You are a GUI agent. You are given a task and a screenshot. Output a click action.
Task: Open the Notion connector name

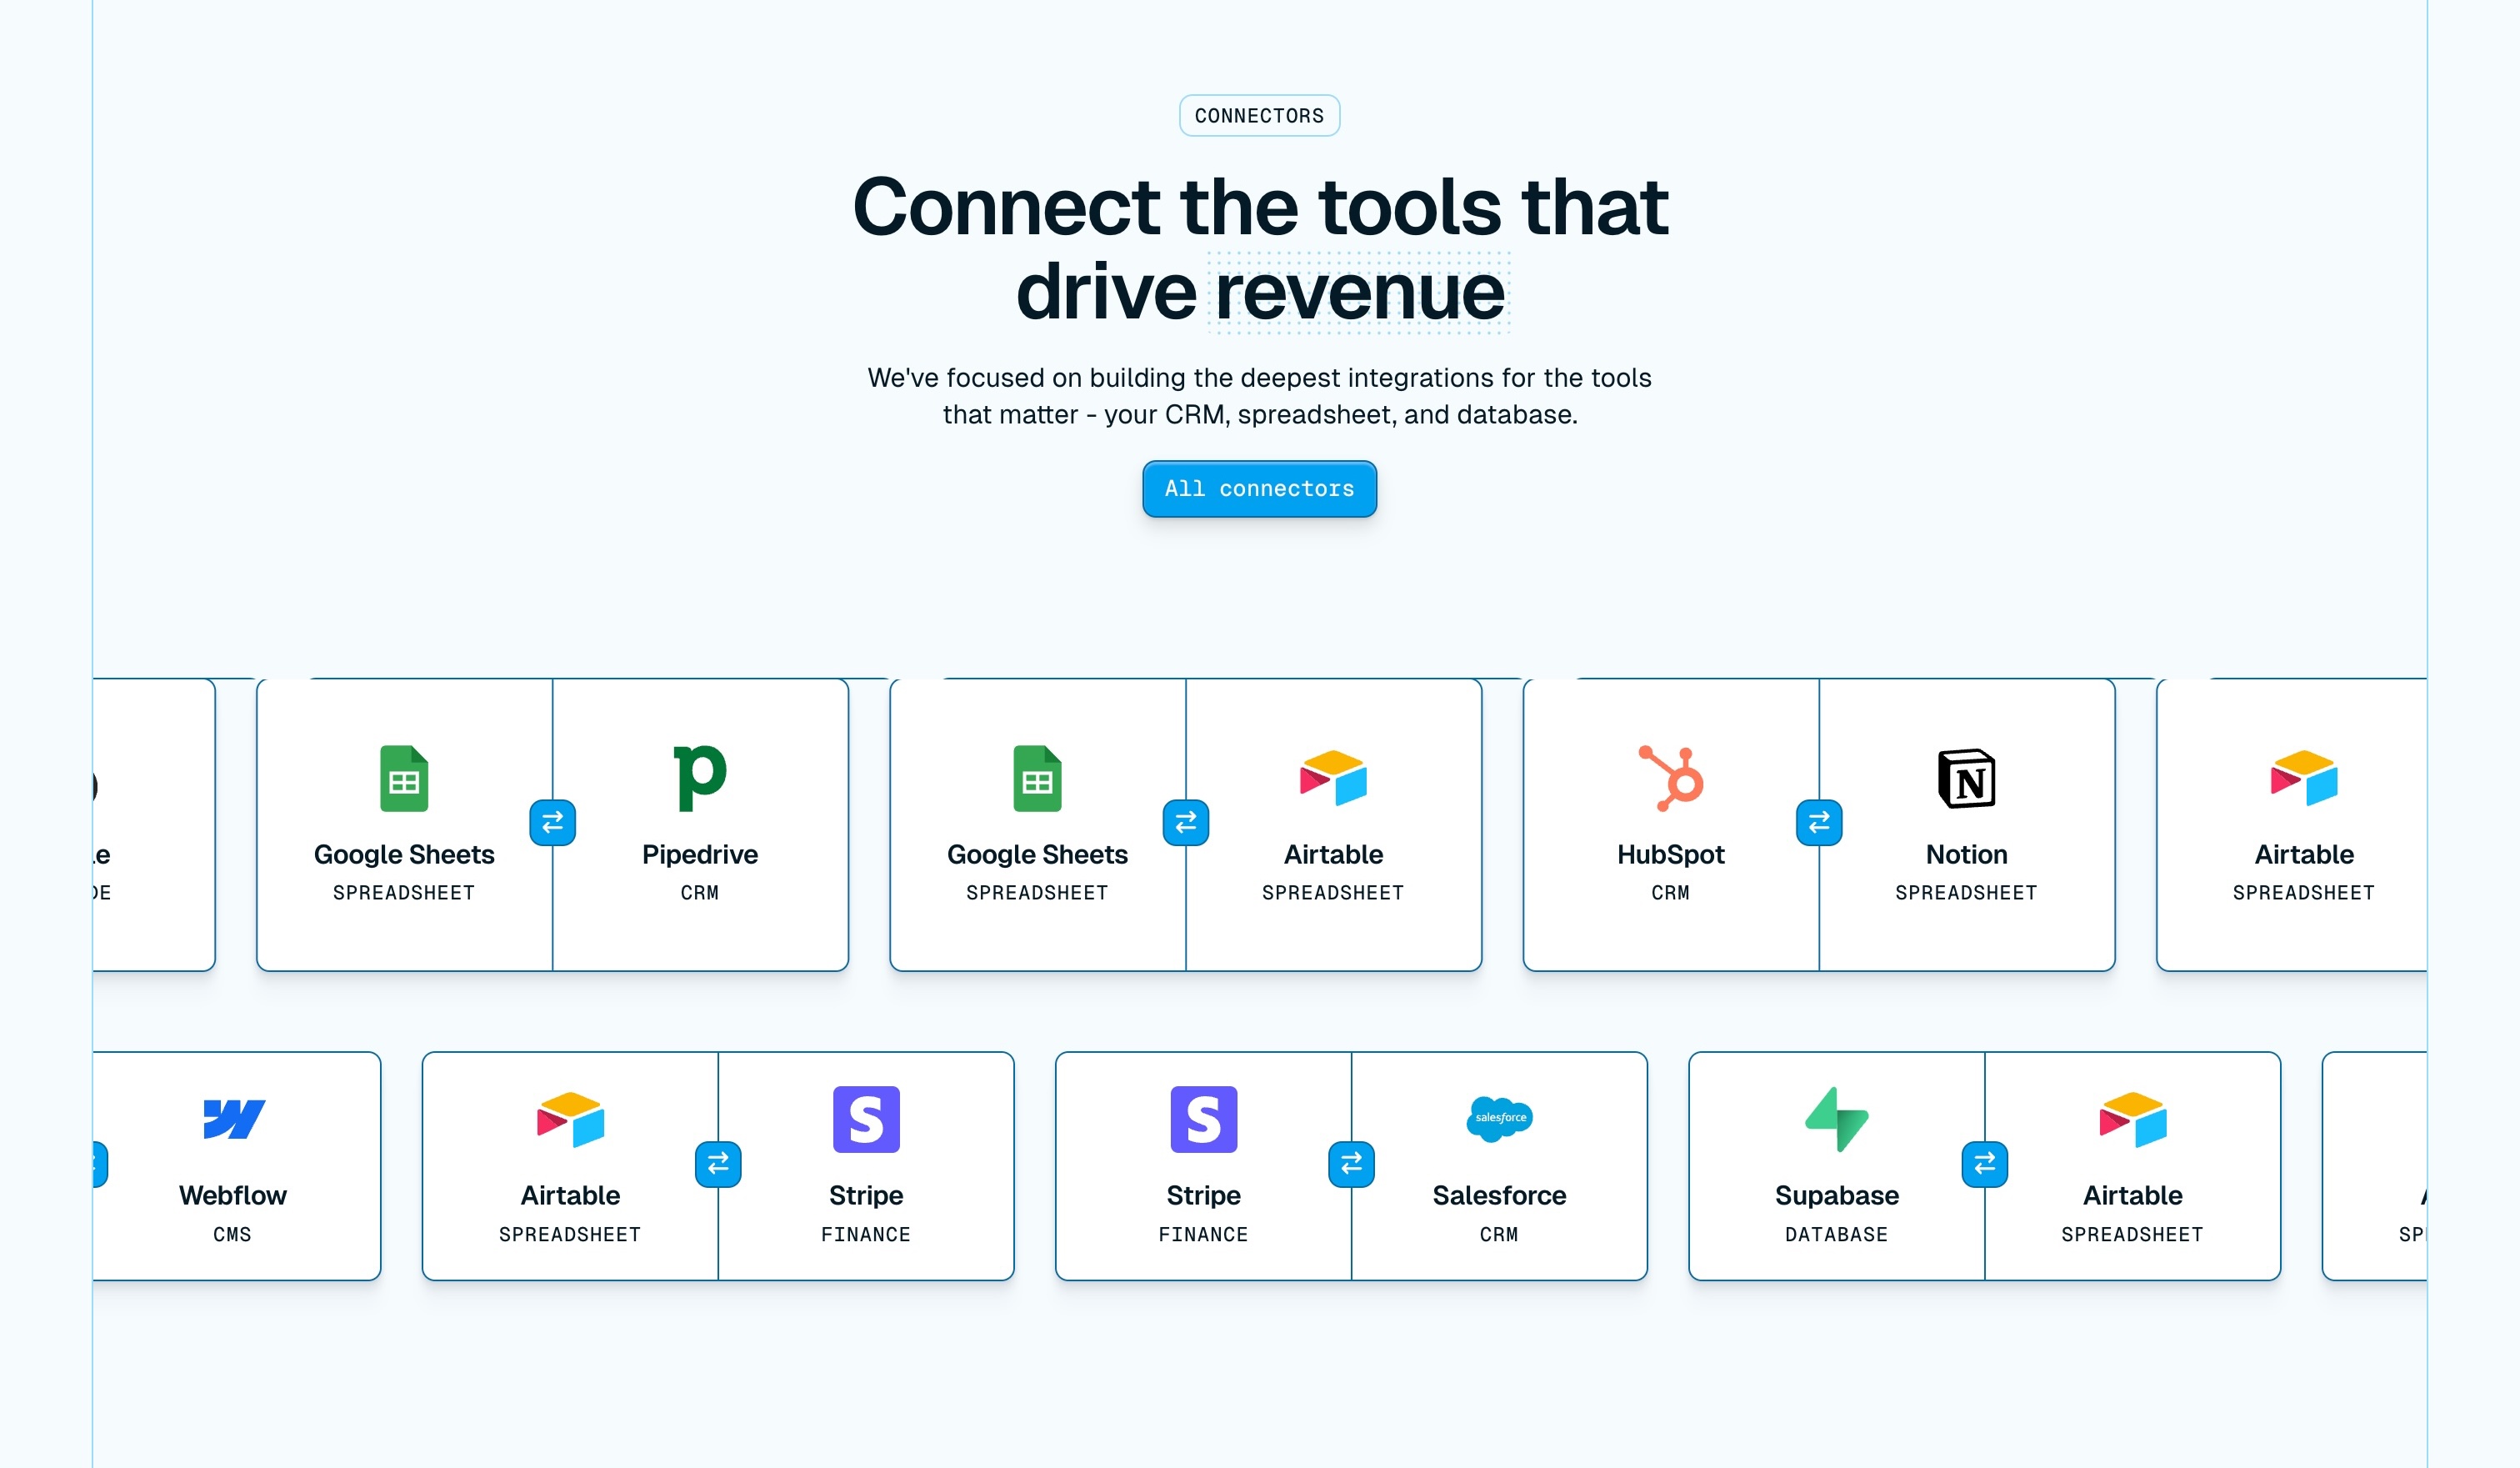pos(1966,855)
